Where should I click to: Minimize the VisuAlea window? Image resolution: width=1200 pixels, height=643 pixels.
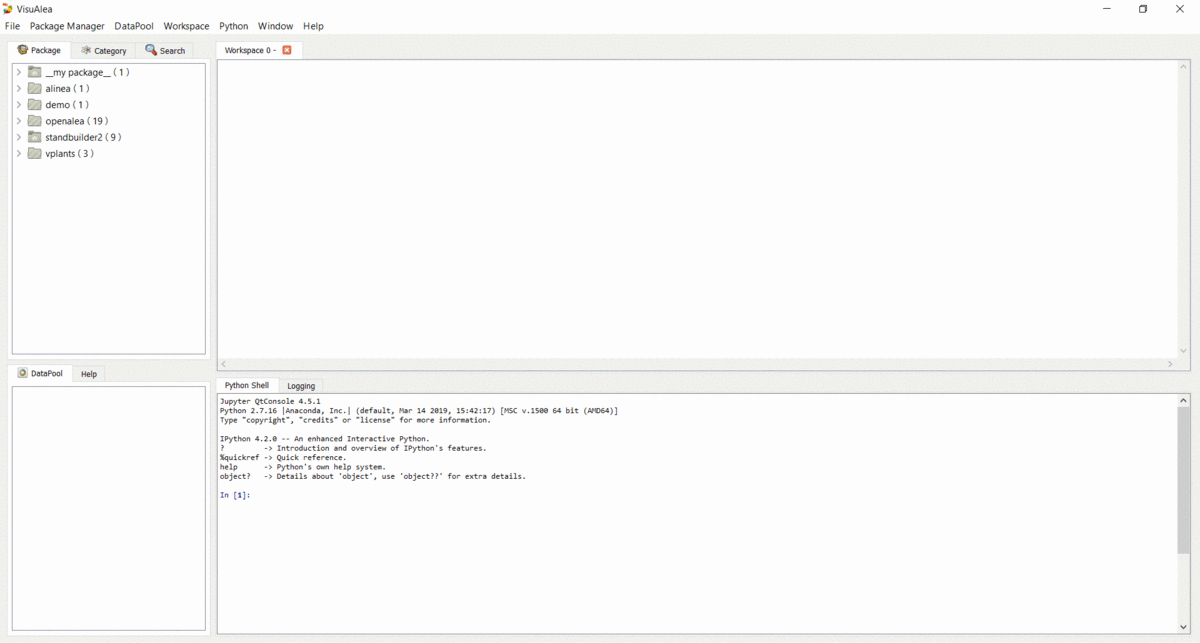(1107, 9)
